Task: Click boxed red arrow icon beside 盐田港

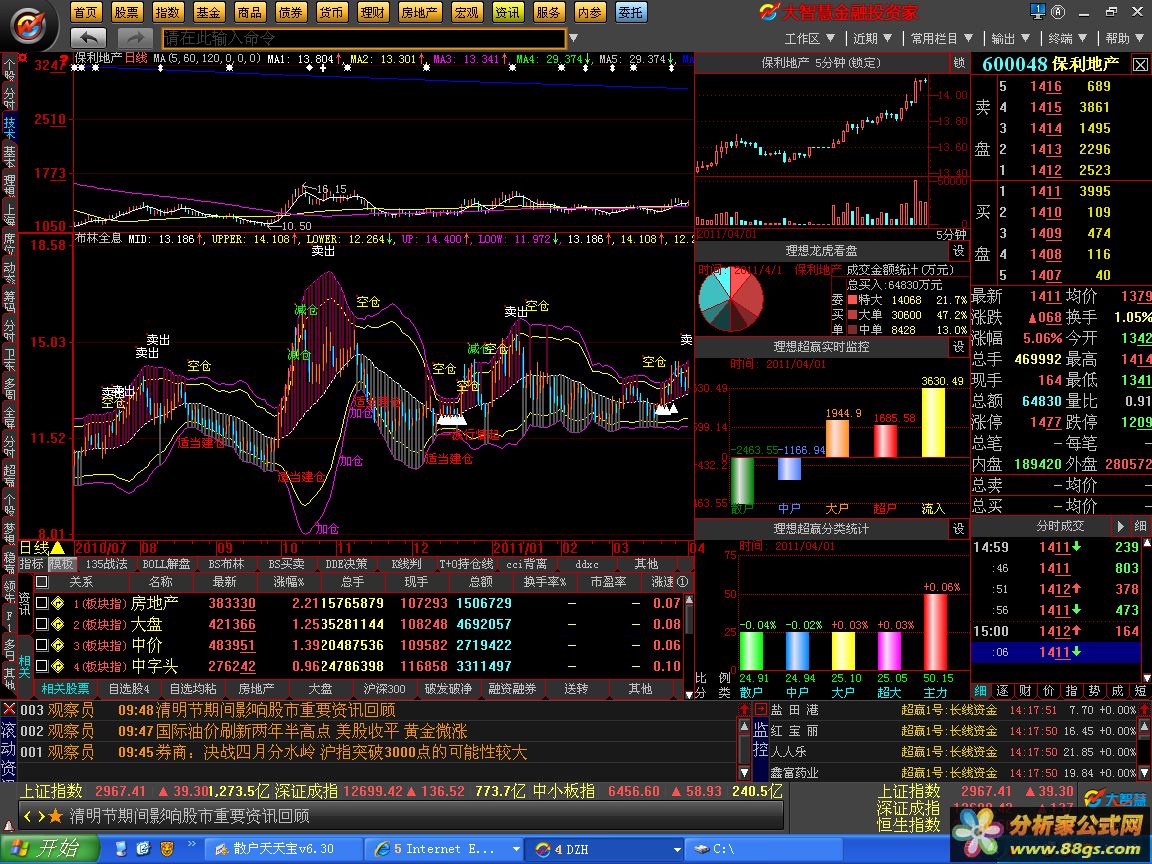Action: click(x=760, y=710)
